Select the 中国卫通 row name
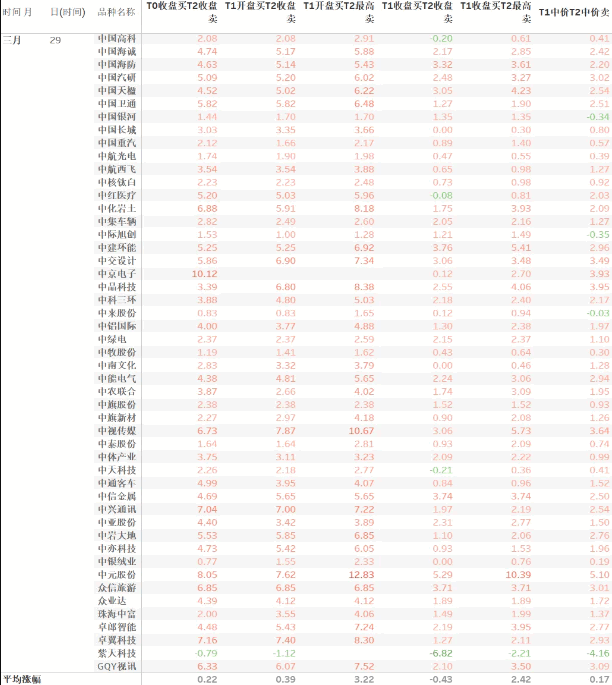Screen dimensions: 612x685 click(x=117, y=104)
